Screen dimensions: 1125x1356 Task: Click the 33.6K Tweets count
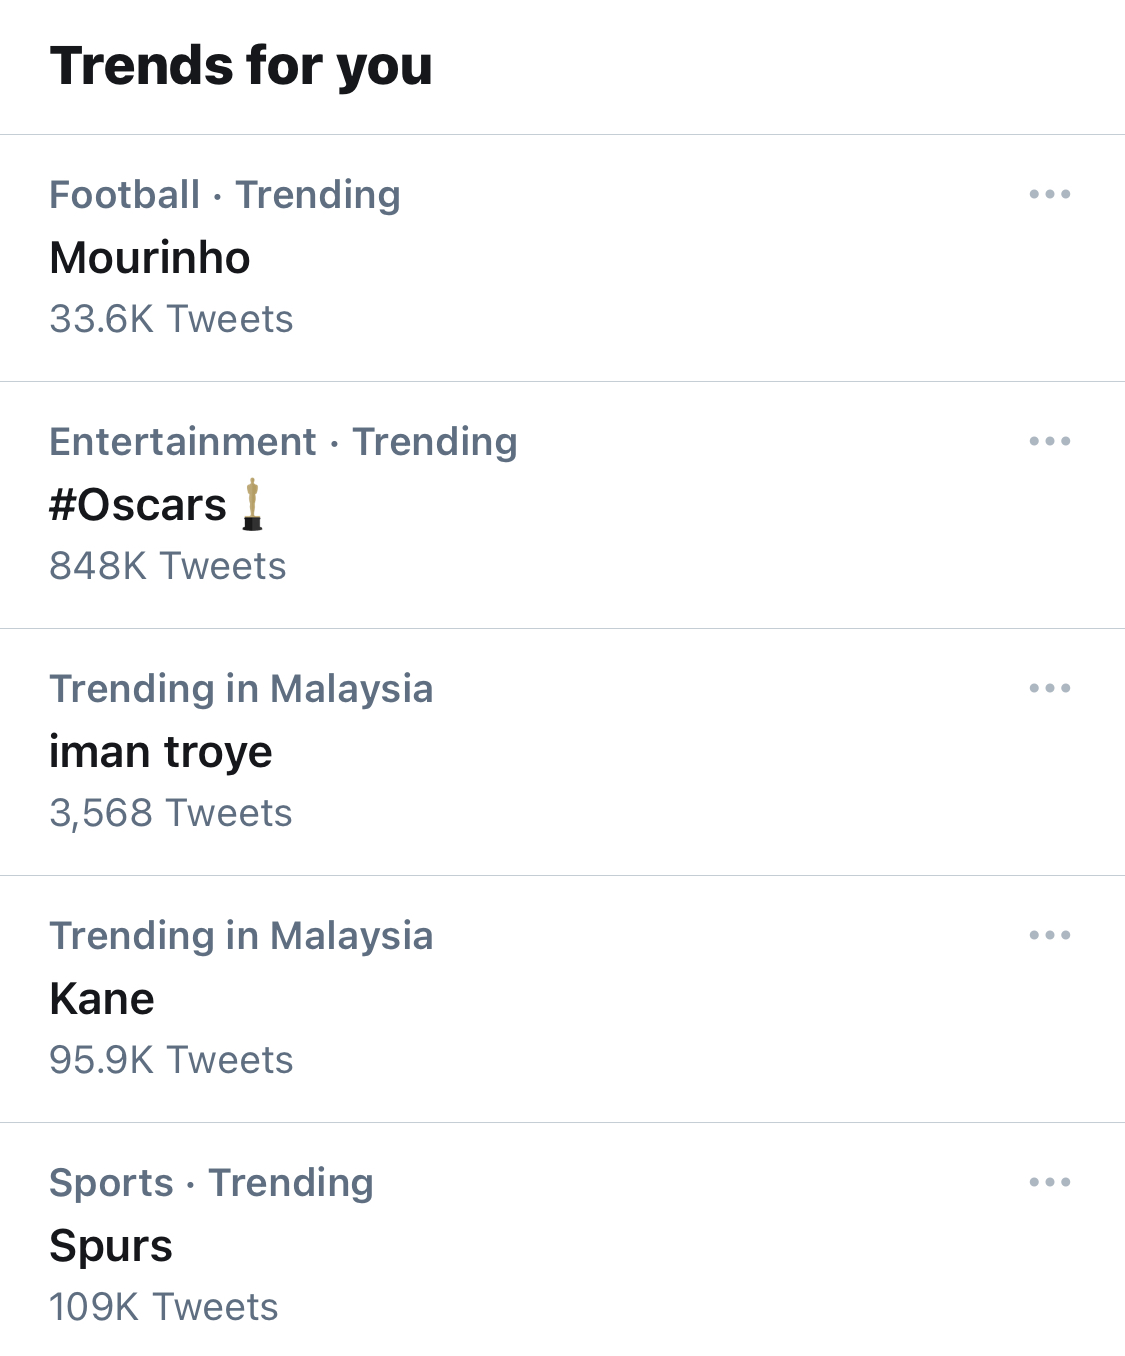tap(171, 319)
